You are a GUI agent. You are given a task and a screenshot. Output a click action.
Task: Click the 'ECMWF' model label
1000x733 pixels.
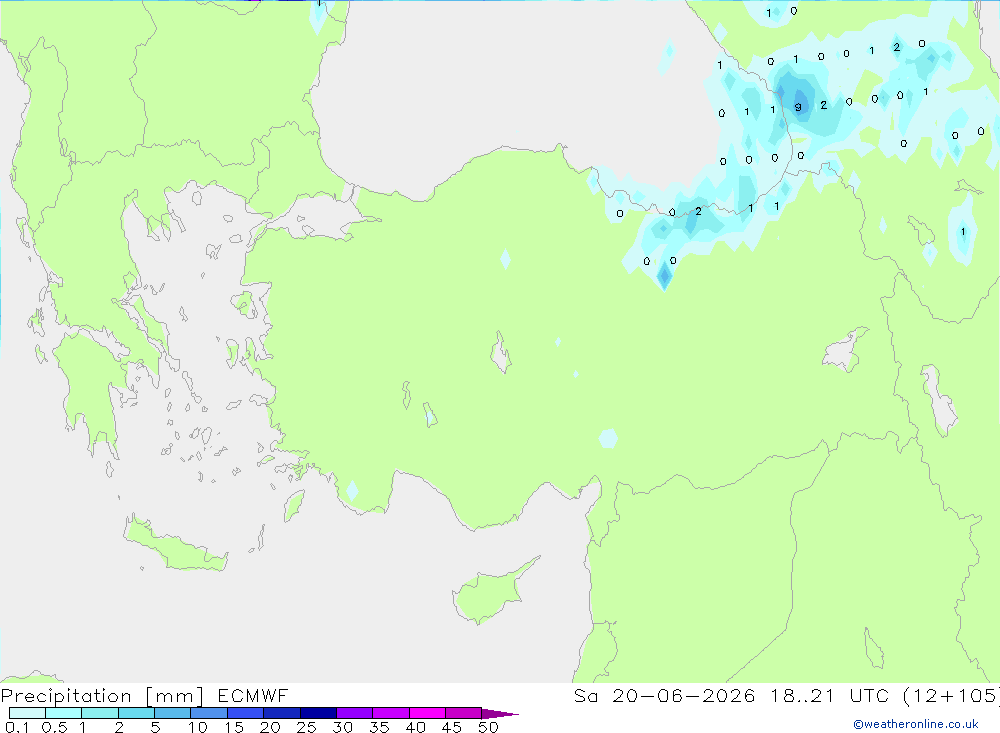pyautogui.click(x=253, y=695)
